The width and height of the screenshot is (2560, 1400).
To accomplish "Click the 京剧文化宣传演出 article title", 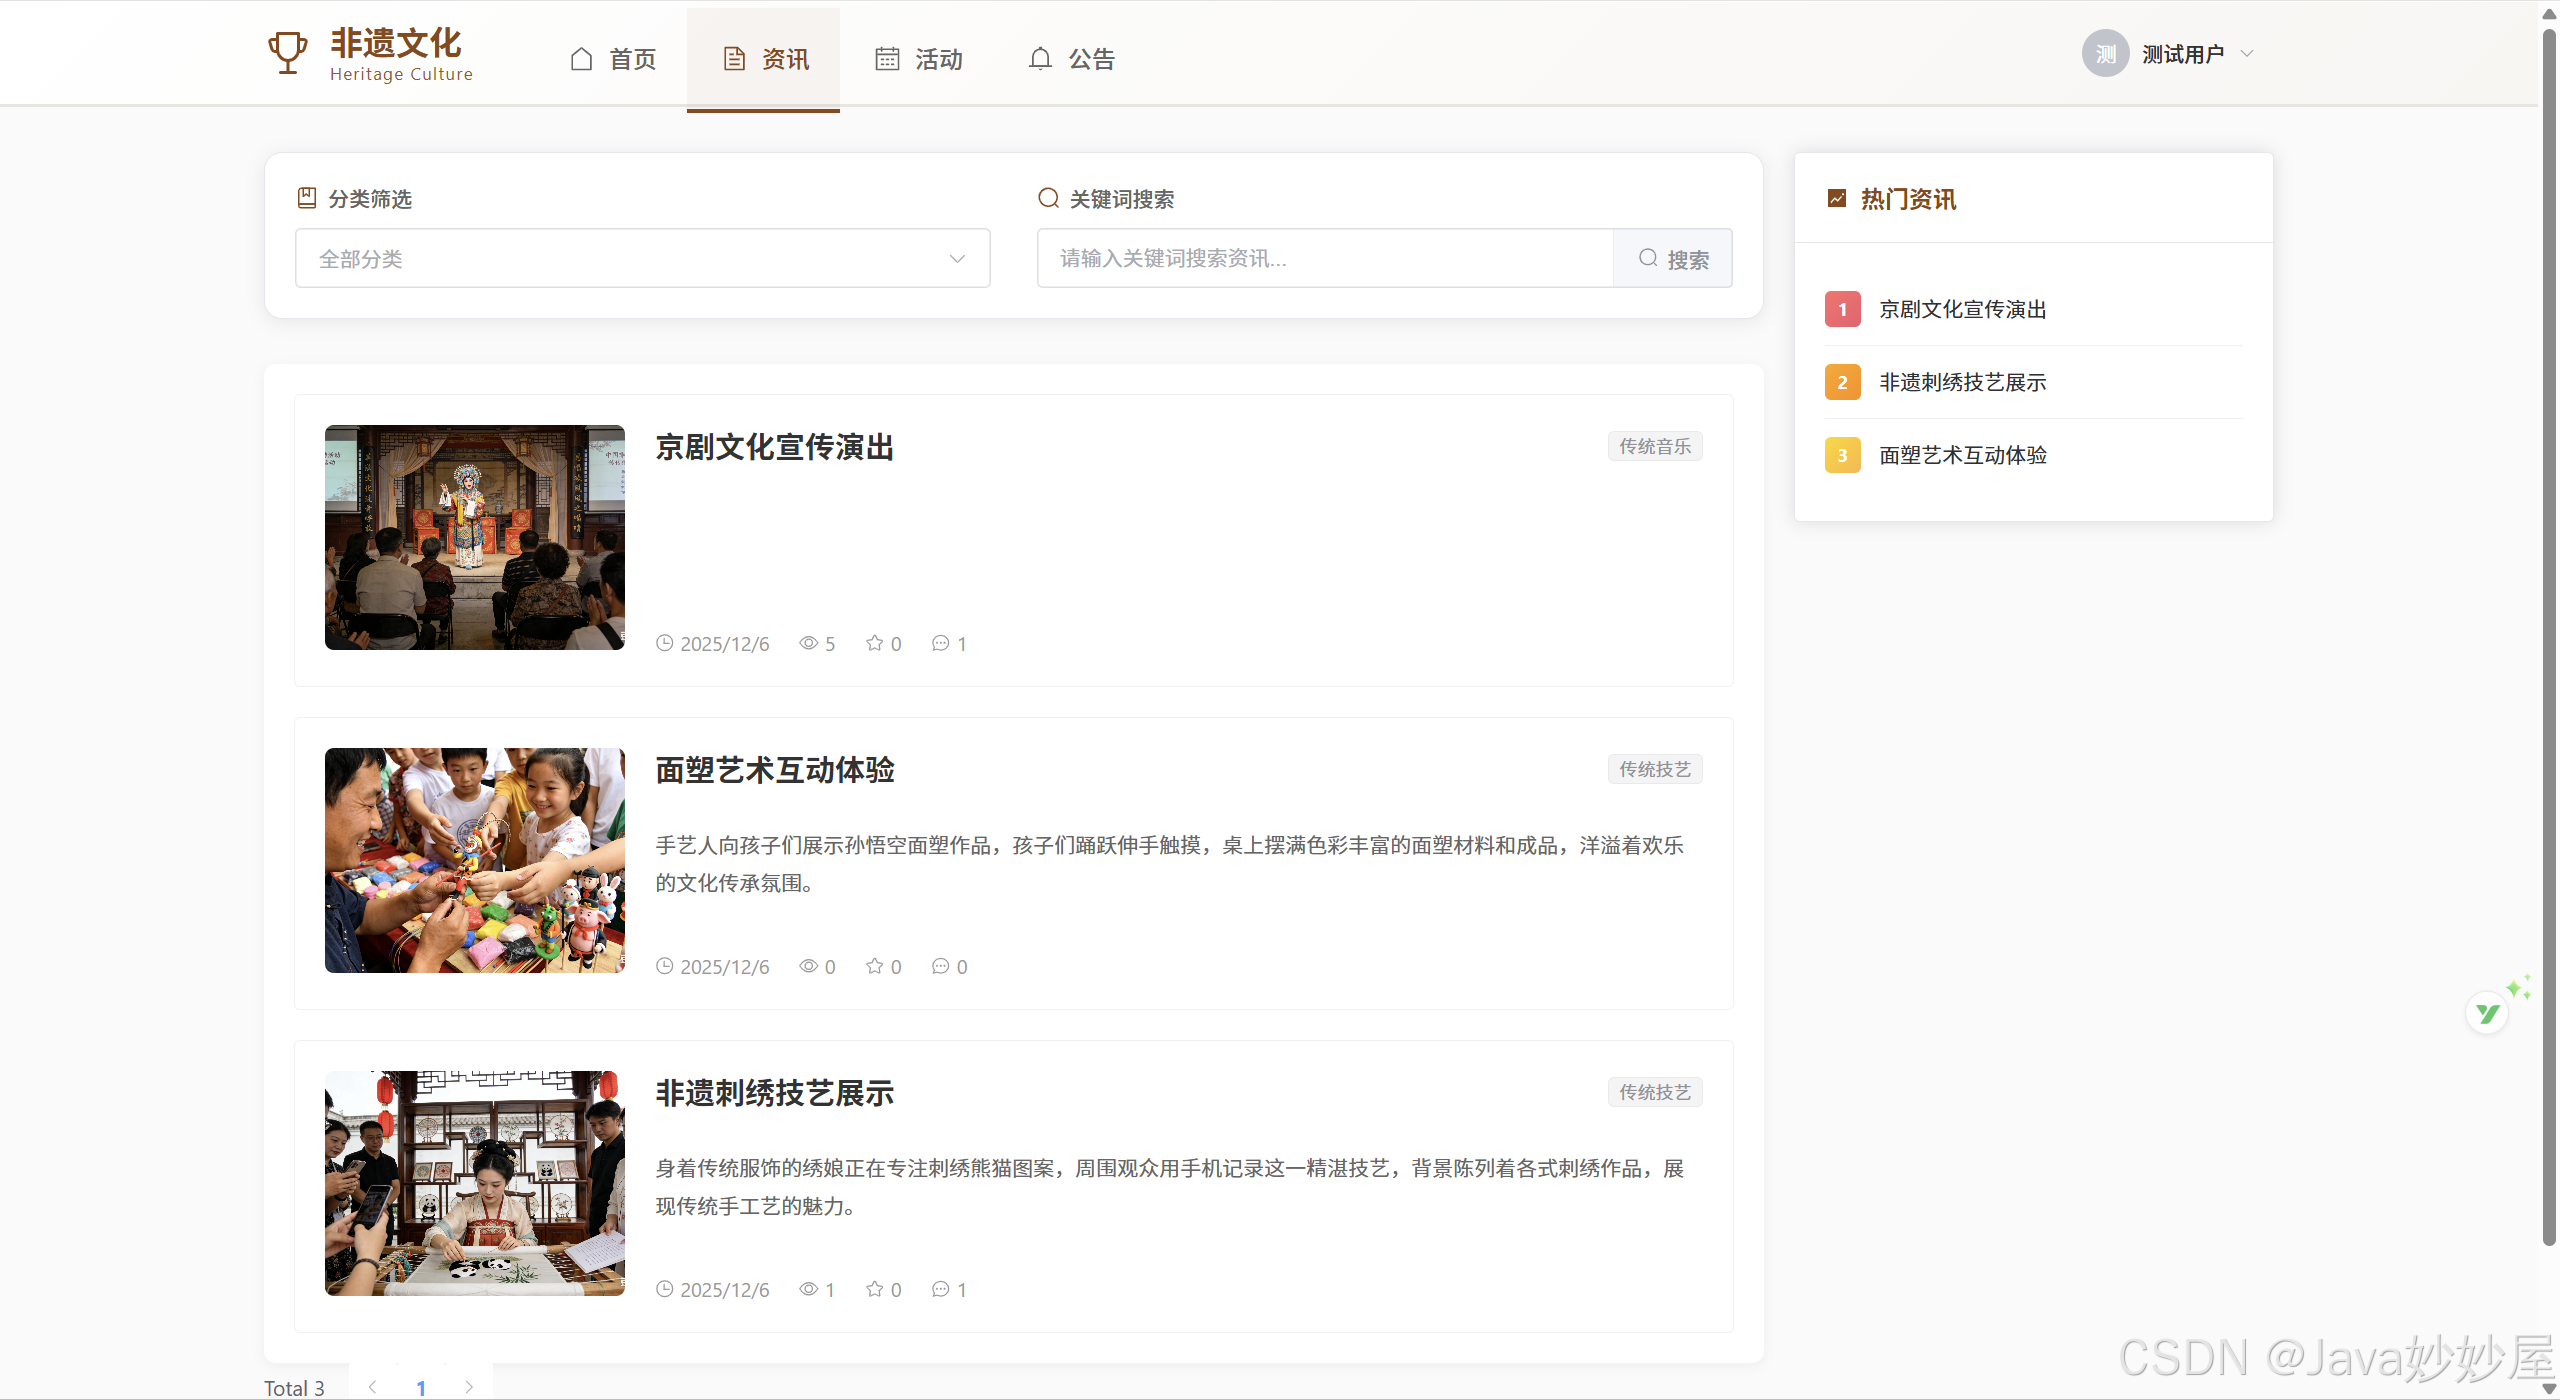I will (x=774, y=447).
